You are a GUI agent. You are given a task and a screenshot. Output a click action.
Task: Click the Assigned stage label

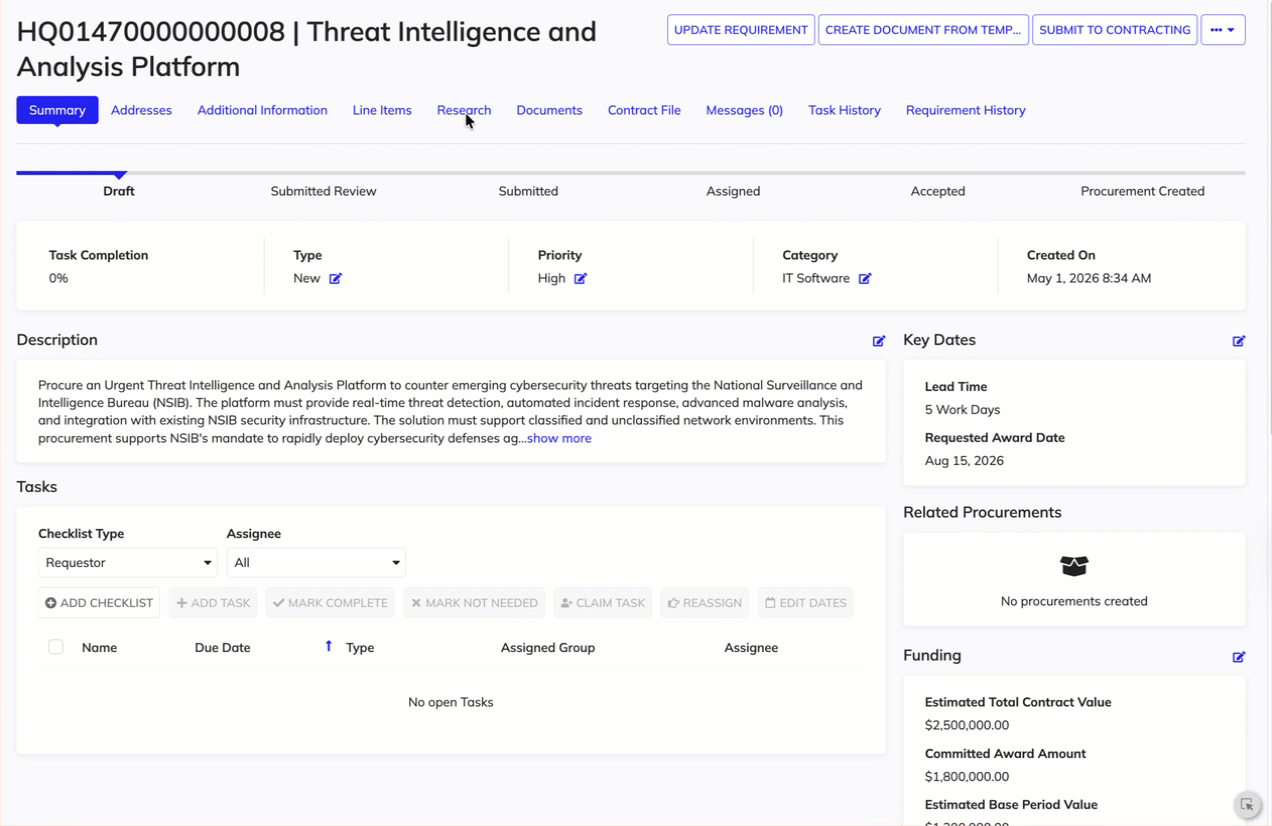point(733,191)
